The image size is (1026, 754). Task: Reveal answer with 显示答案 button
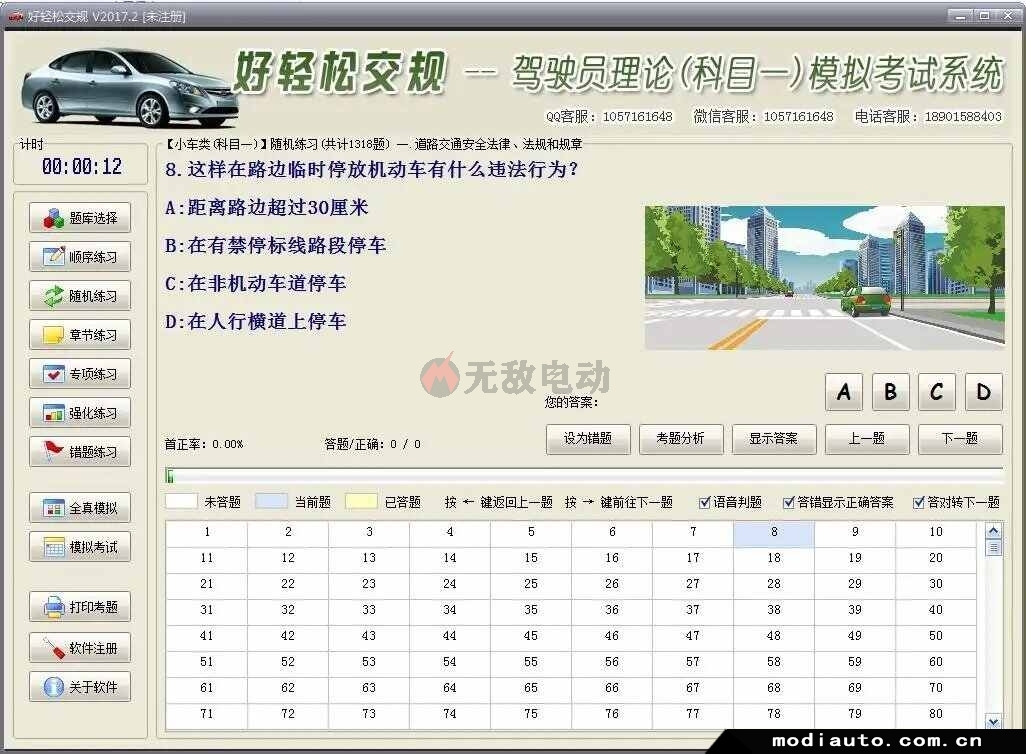click(773, 439)
